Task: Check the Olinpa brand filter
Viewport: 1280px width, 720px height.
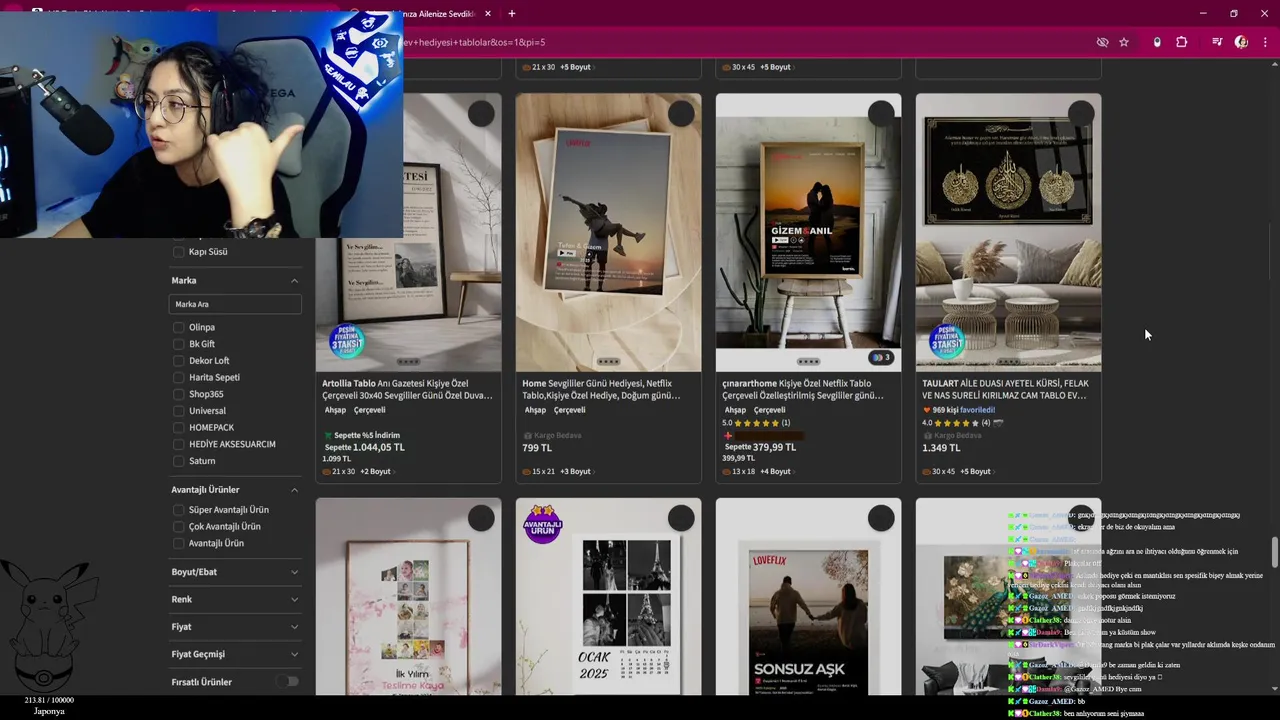Action: click(x=179, y=327)
